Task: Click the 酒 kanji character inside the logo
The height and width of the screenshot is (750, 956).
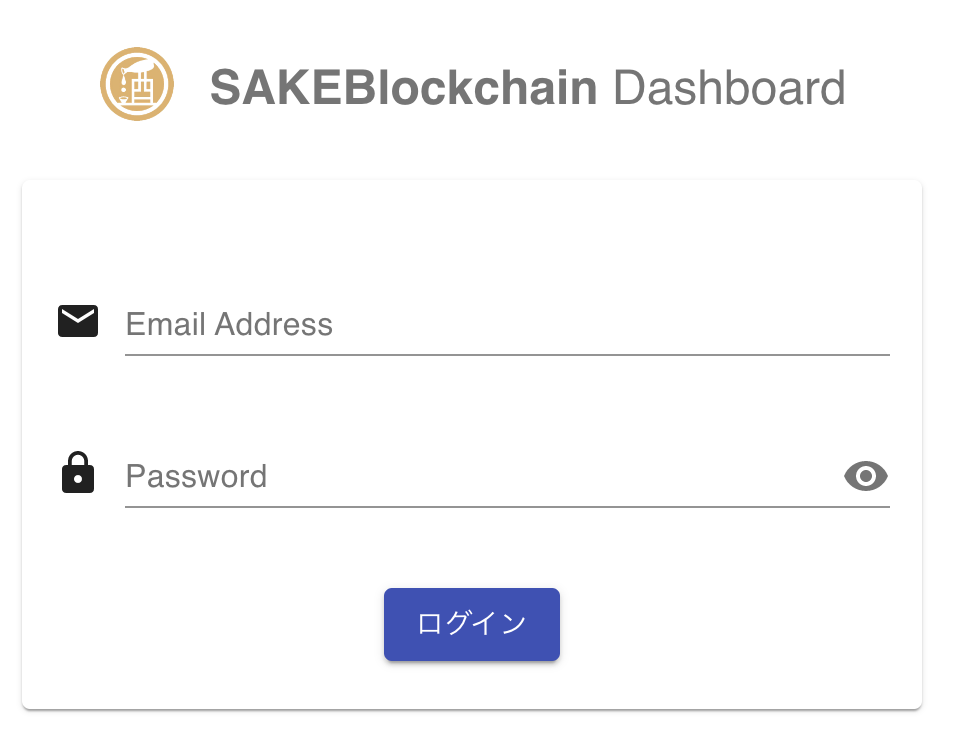Action: (x=138, y=88)
